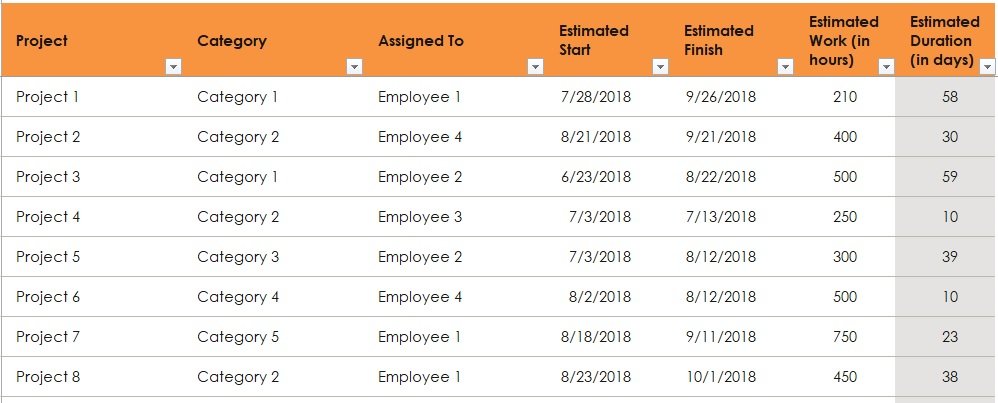Click the Category 5 cell
This screenshot has width=998, height=403.
point(274,337)
